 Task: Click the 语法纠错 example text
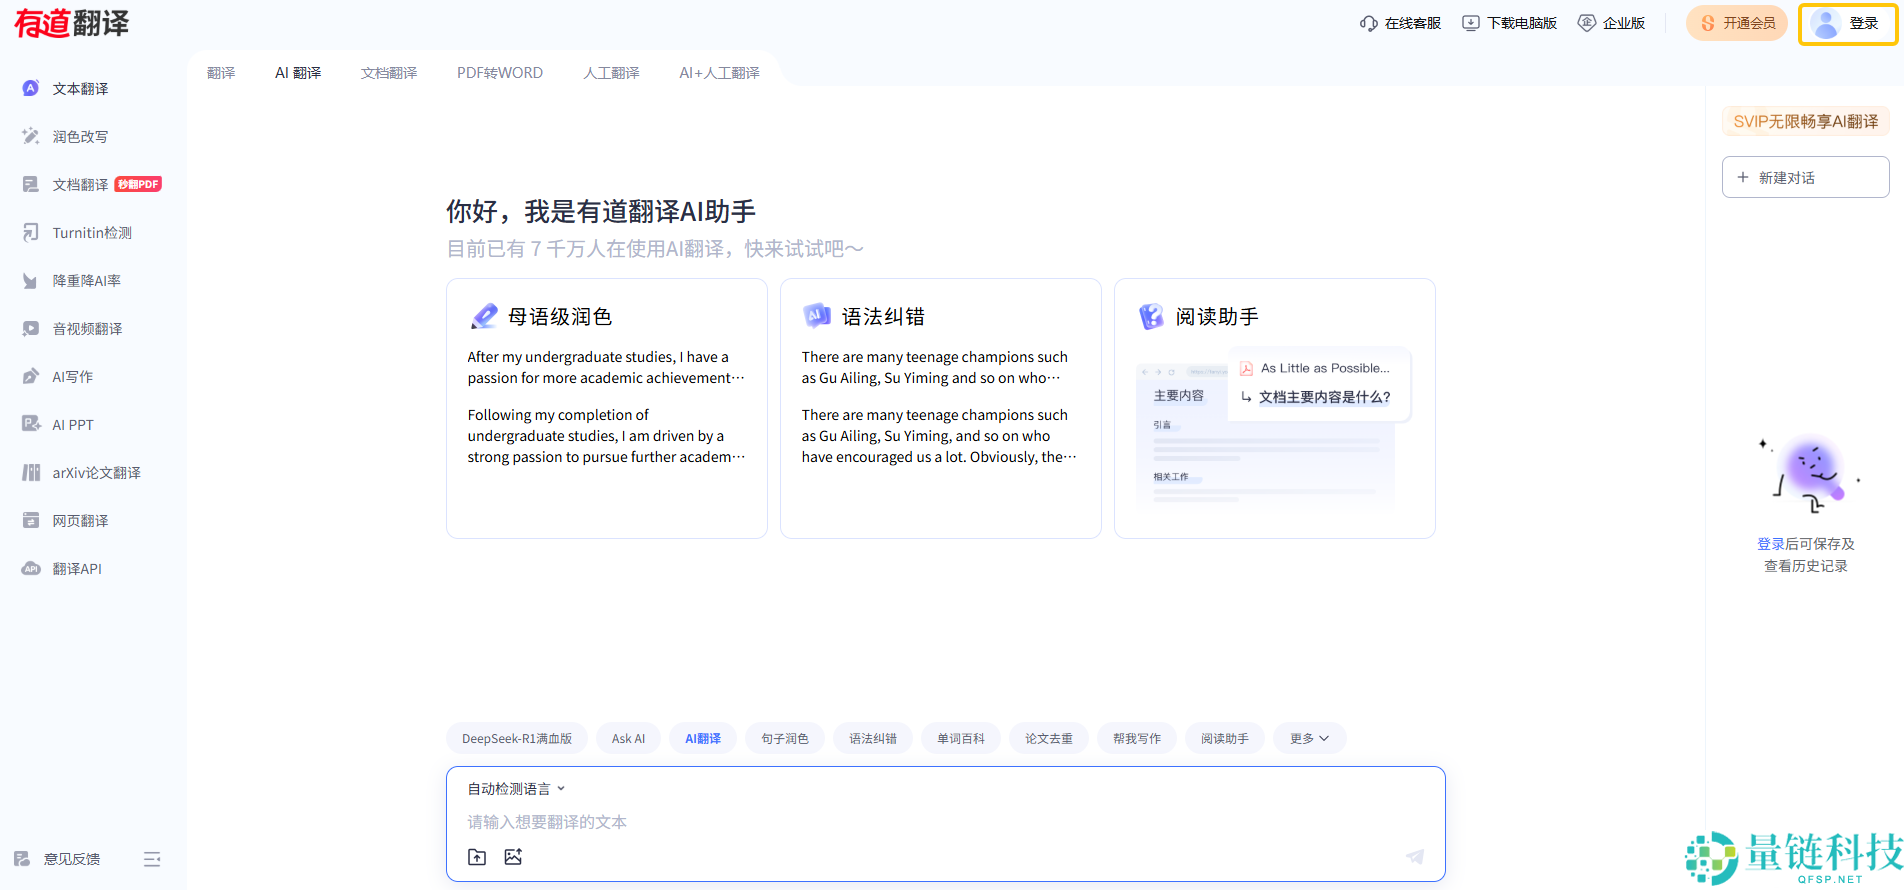coord(939,407)
